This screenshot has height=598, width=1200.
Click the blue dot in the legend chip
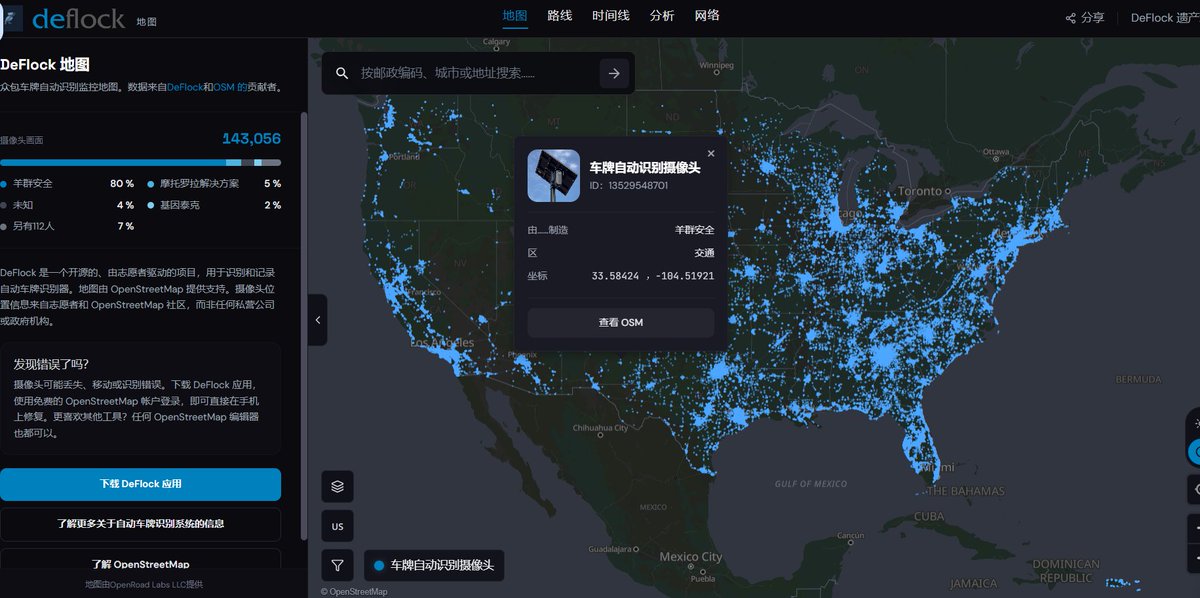tap(379, 566)
